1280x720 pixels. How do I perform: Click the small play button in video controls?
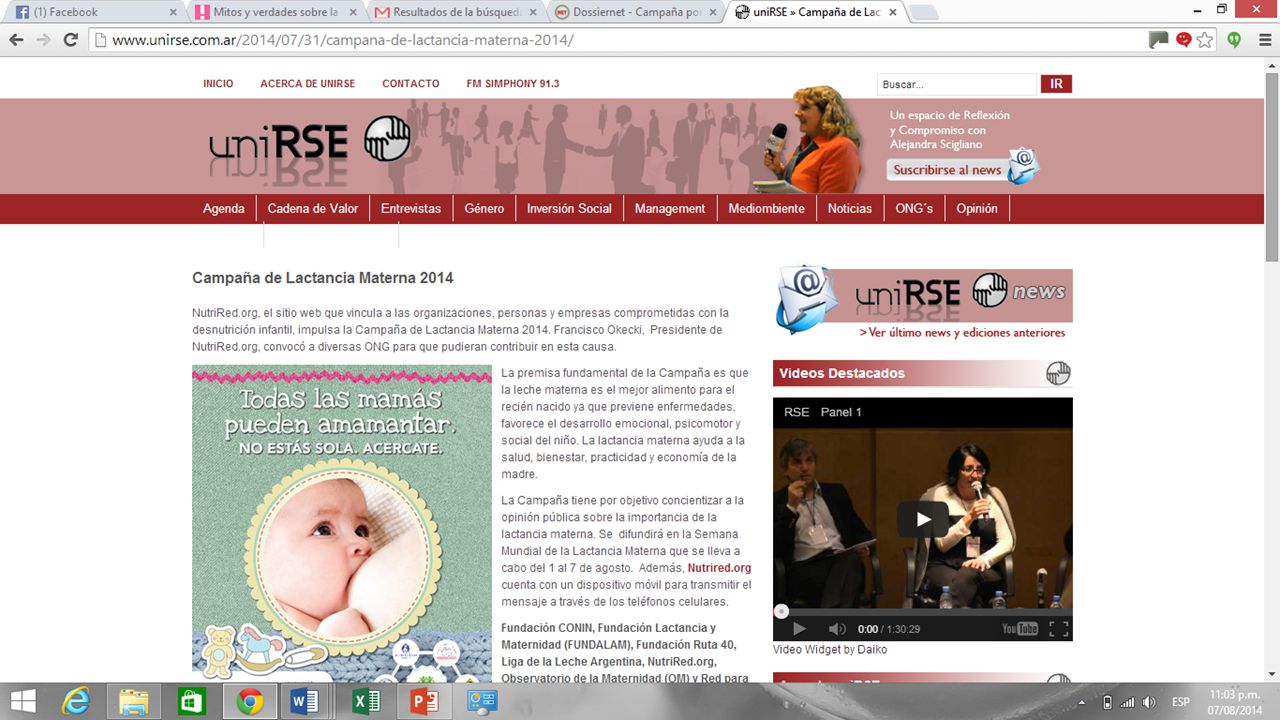click(x=799, y=629)
